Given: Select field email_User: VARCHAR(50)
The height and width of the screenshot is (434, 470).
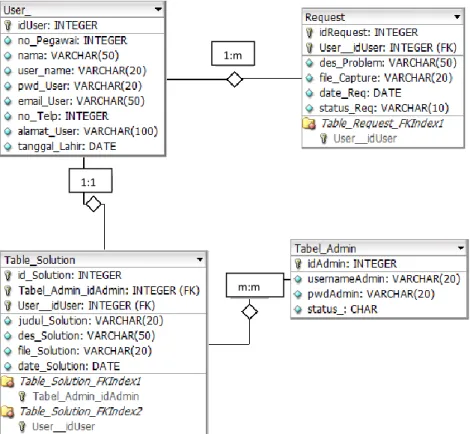Looking at the screenshot, I should click(81, 101).
